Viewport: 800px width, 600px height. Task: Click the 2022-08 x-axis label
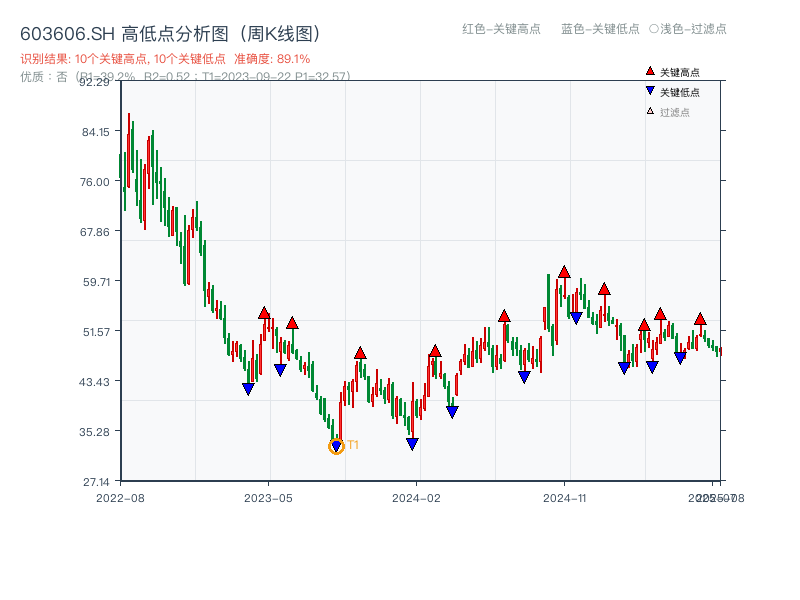click(x=120, y=498)
